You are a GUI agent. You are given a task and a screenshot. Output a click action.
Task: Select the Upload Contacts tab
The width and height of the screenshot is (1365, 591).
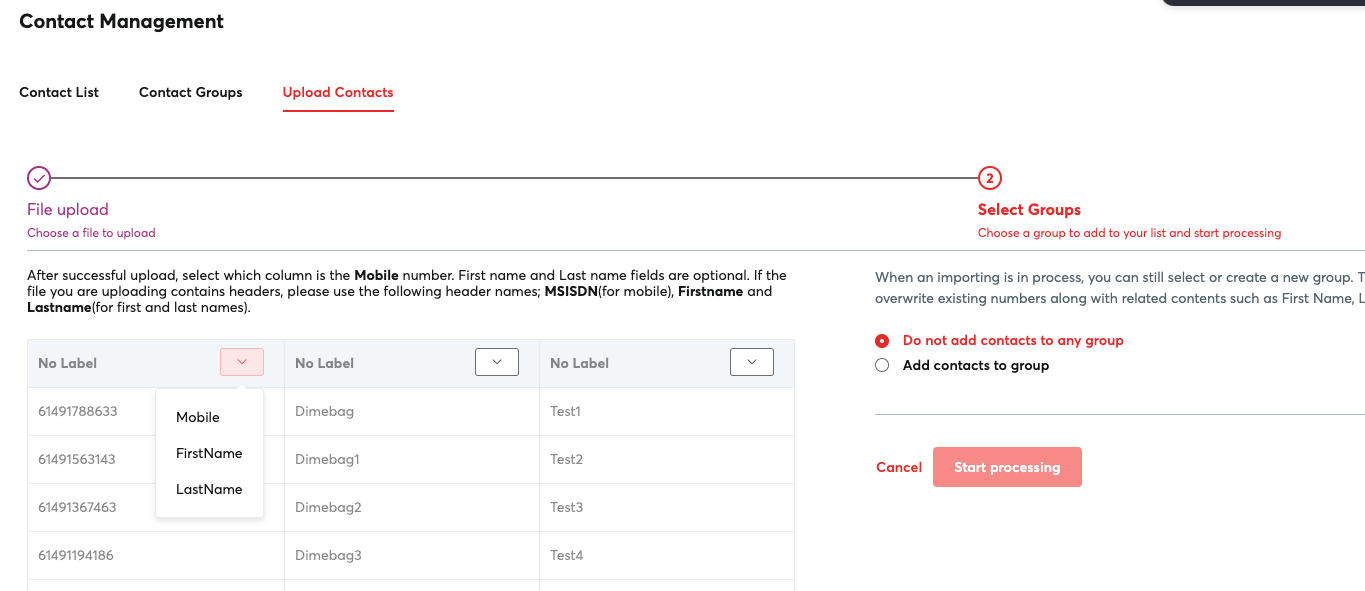click(337, 92)
